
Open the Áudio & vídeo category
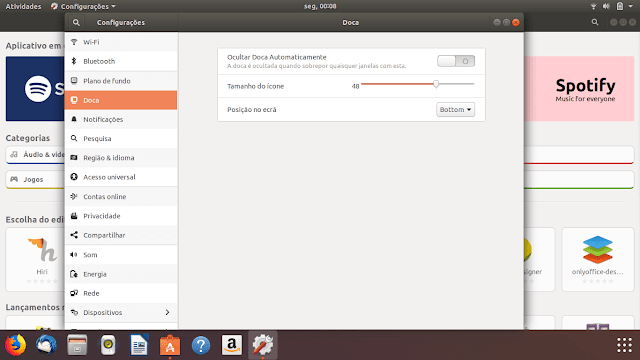click(x=35, y=155)
